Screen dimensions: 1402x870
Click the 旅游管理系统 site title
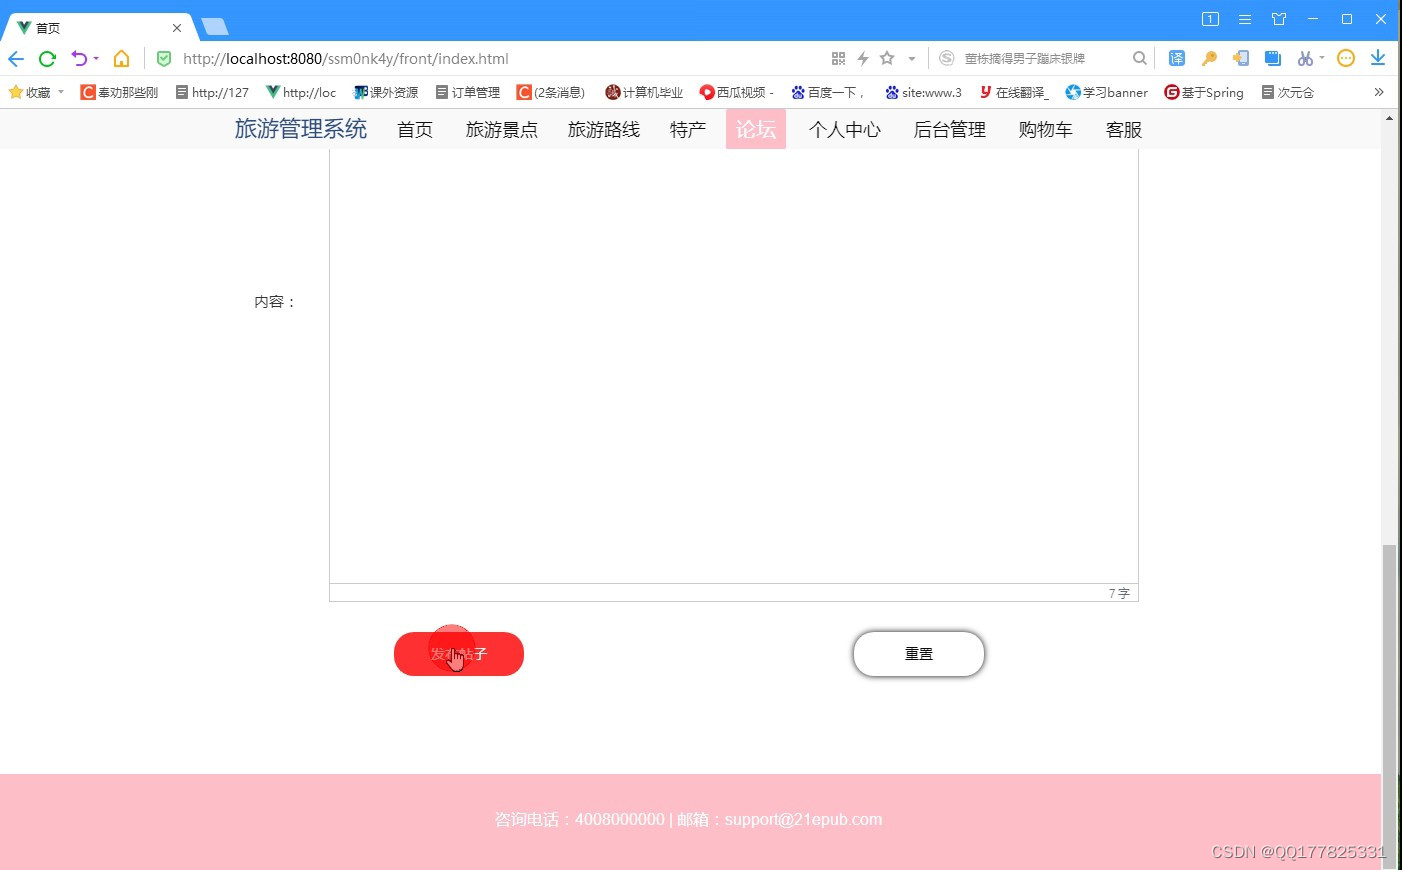(301, 129)
